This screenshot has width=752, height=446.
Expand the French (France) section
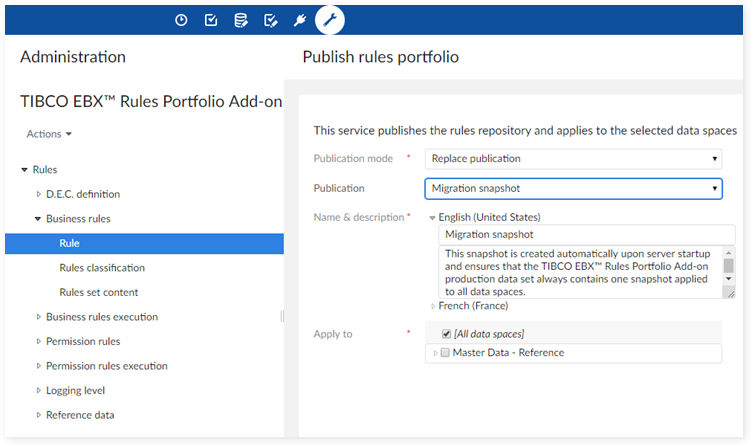[433, 306]
